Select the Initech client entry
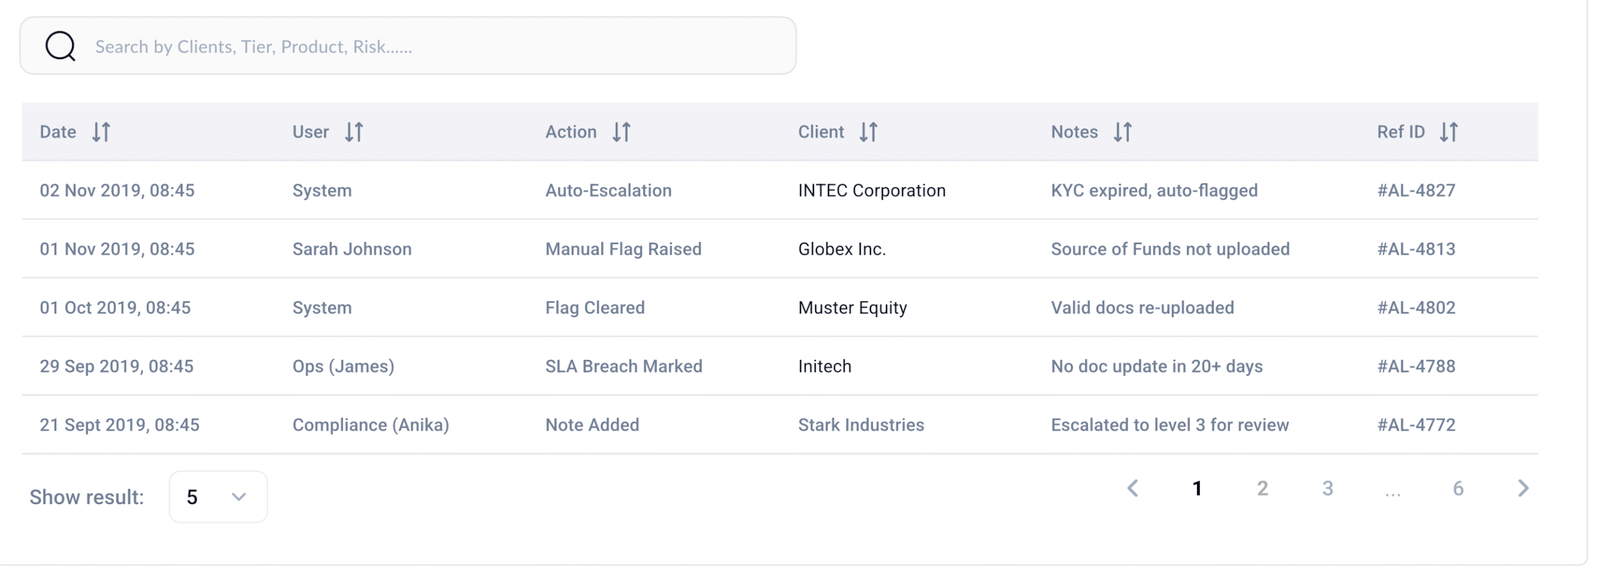 pyautogui.click(x=825, y=366)
